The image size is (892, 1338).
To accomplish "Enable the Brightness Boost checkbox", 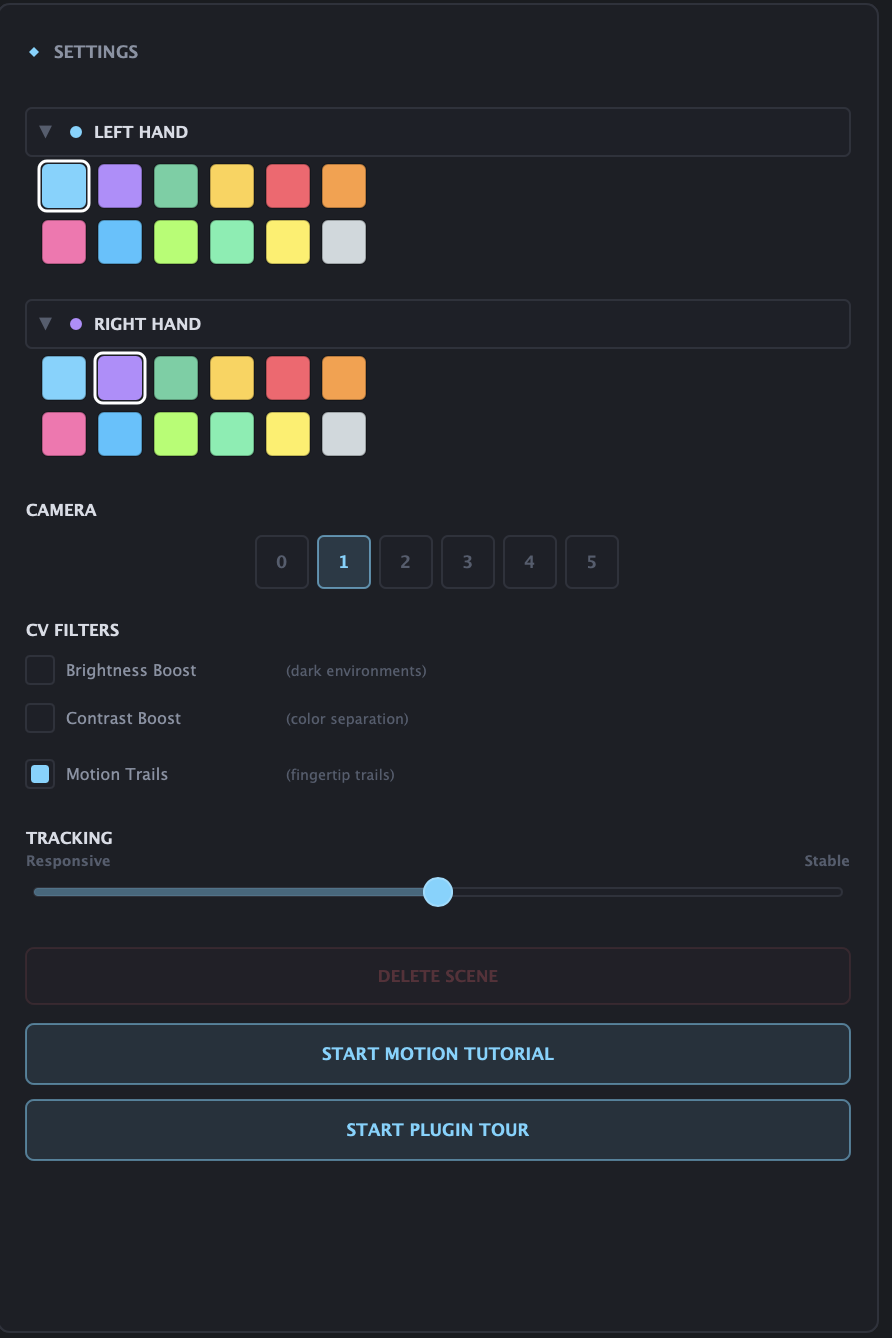I will 40,670.
